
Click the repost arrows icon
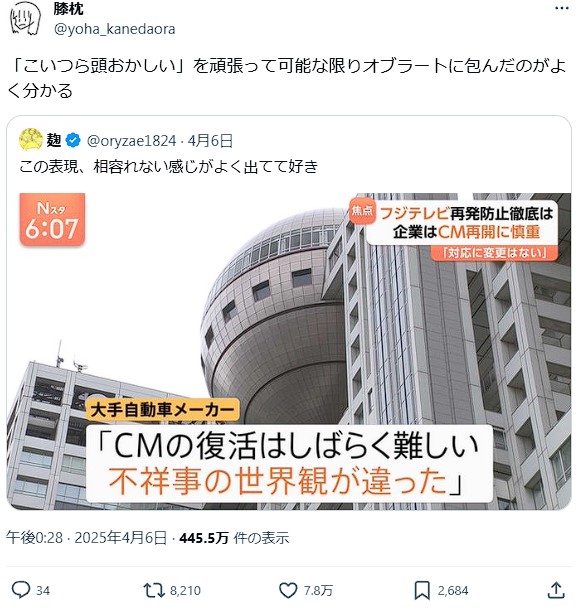154,590
